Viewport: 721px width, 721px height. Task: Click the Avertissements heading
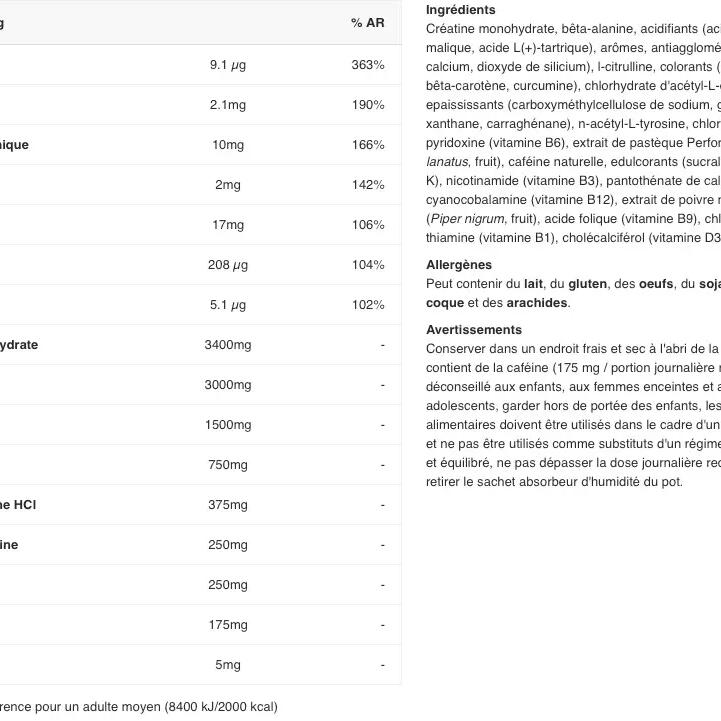pyautogui.click(x=474, y=330)
